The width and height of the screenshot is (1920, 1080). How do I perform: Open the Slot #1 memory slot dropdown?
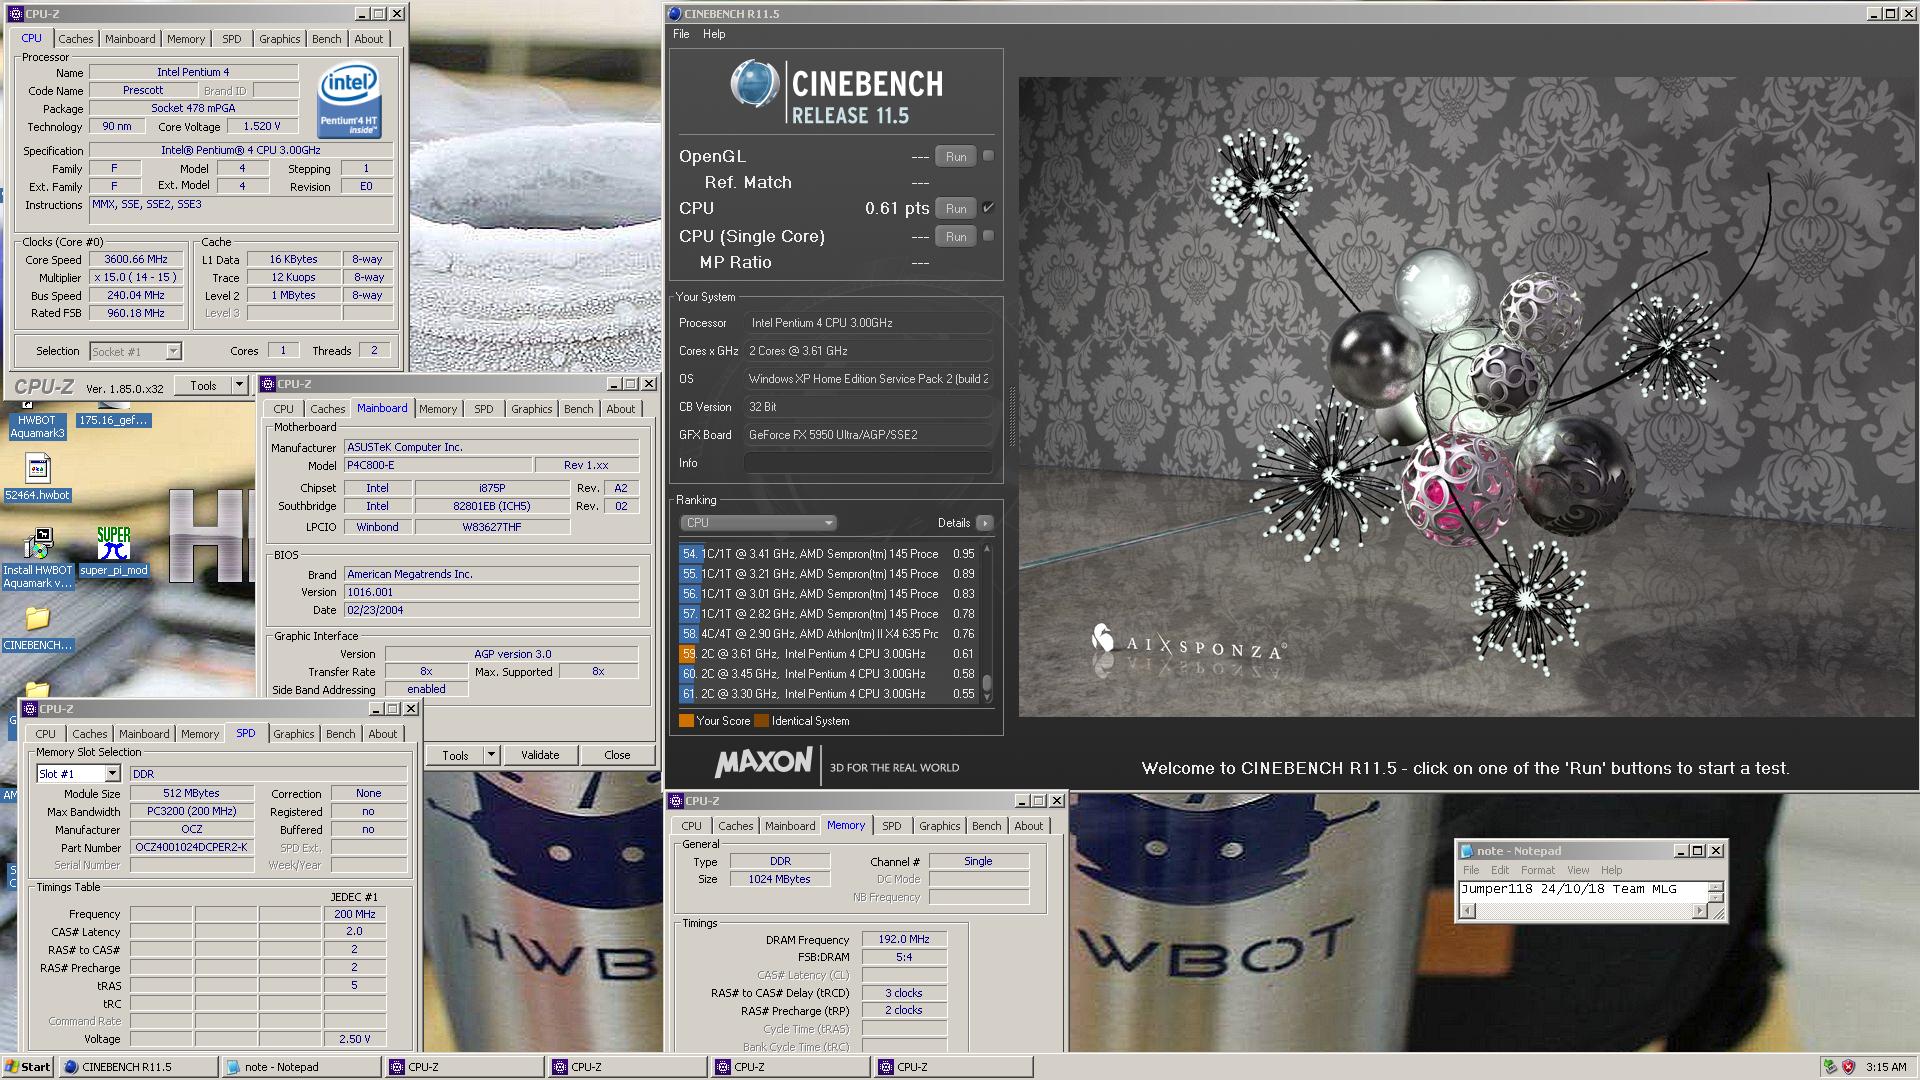[x=112, y=773]
